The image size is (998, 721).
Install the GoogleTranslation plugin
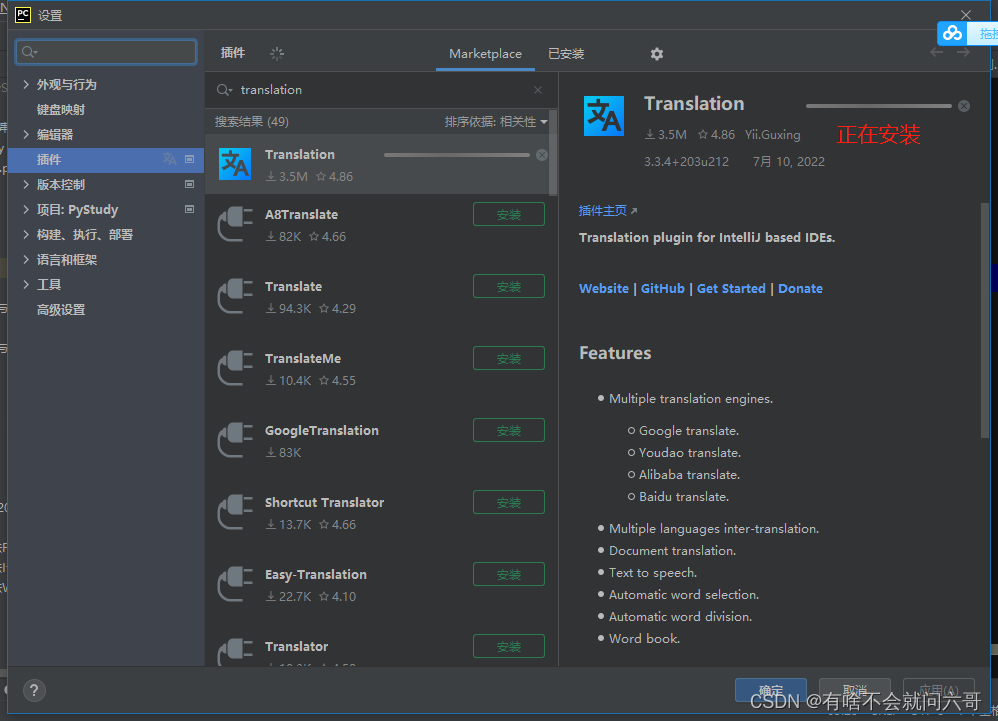click(509, 430)
